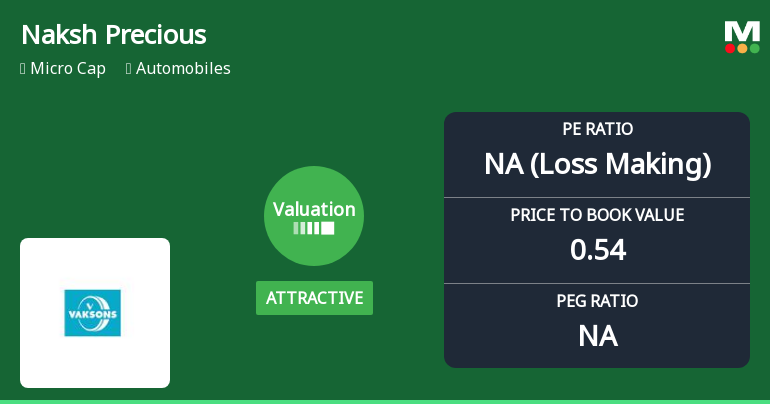Click the orange dot under the M logo
This screenshot has height=404, width=770.
tap(742, 48)
